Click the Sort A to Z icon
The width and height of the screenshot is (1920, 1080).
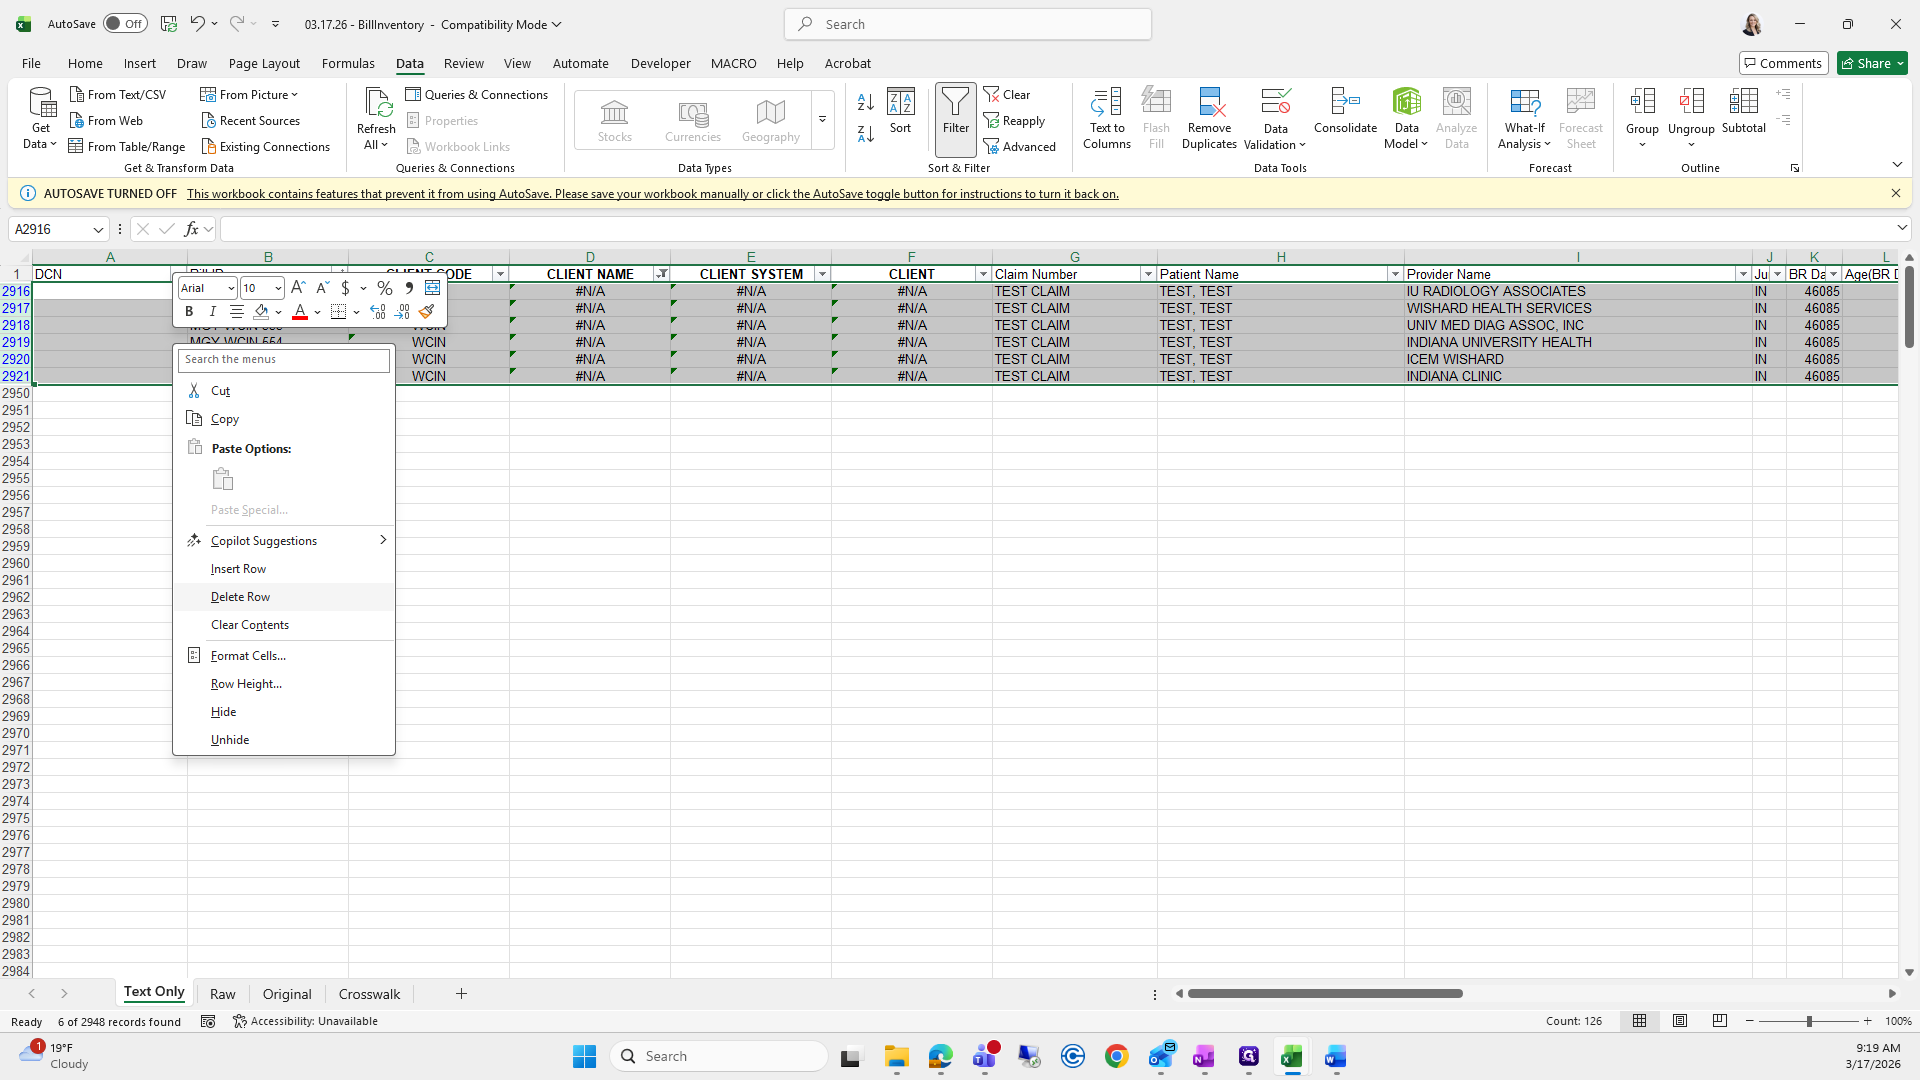click(865, 102)
